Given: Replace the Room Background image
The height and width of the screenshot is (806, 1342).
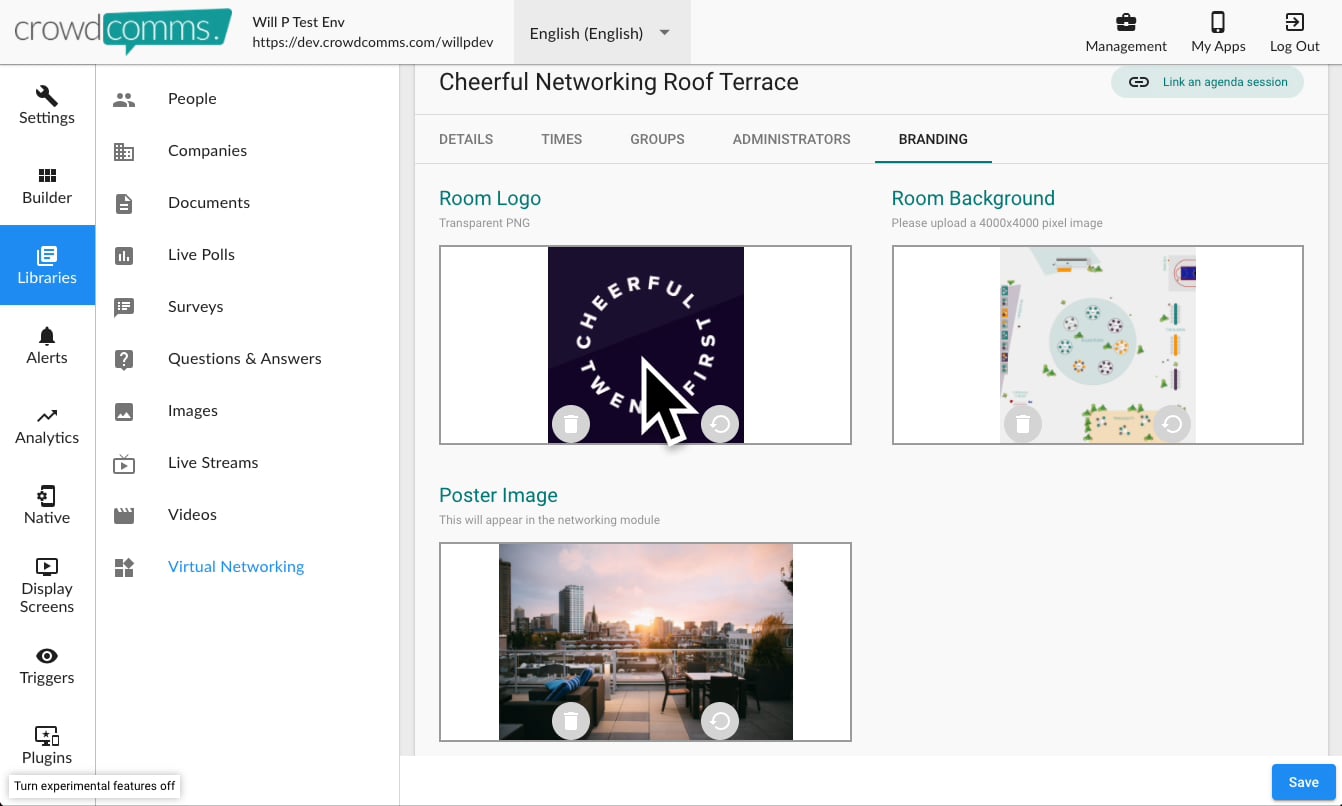Looking at the screenshot, I should 1172,424.
